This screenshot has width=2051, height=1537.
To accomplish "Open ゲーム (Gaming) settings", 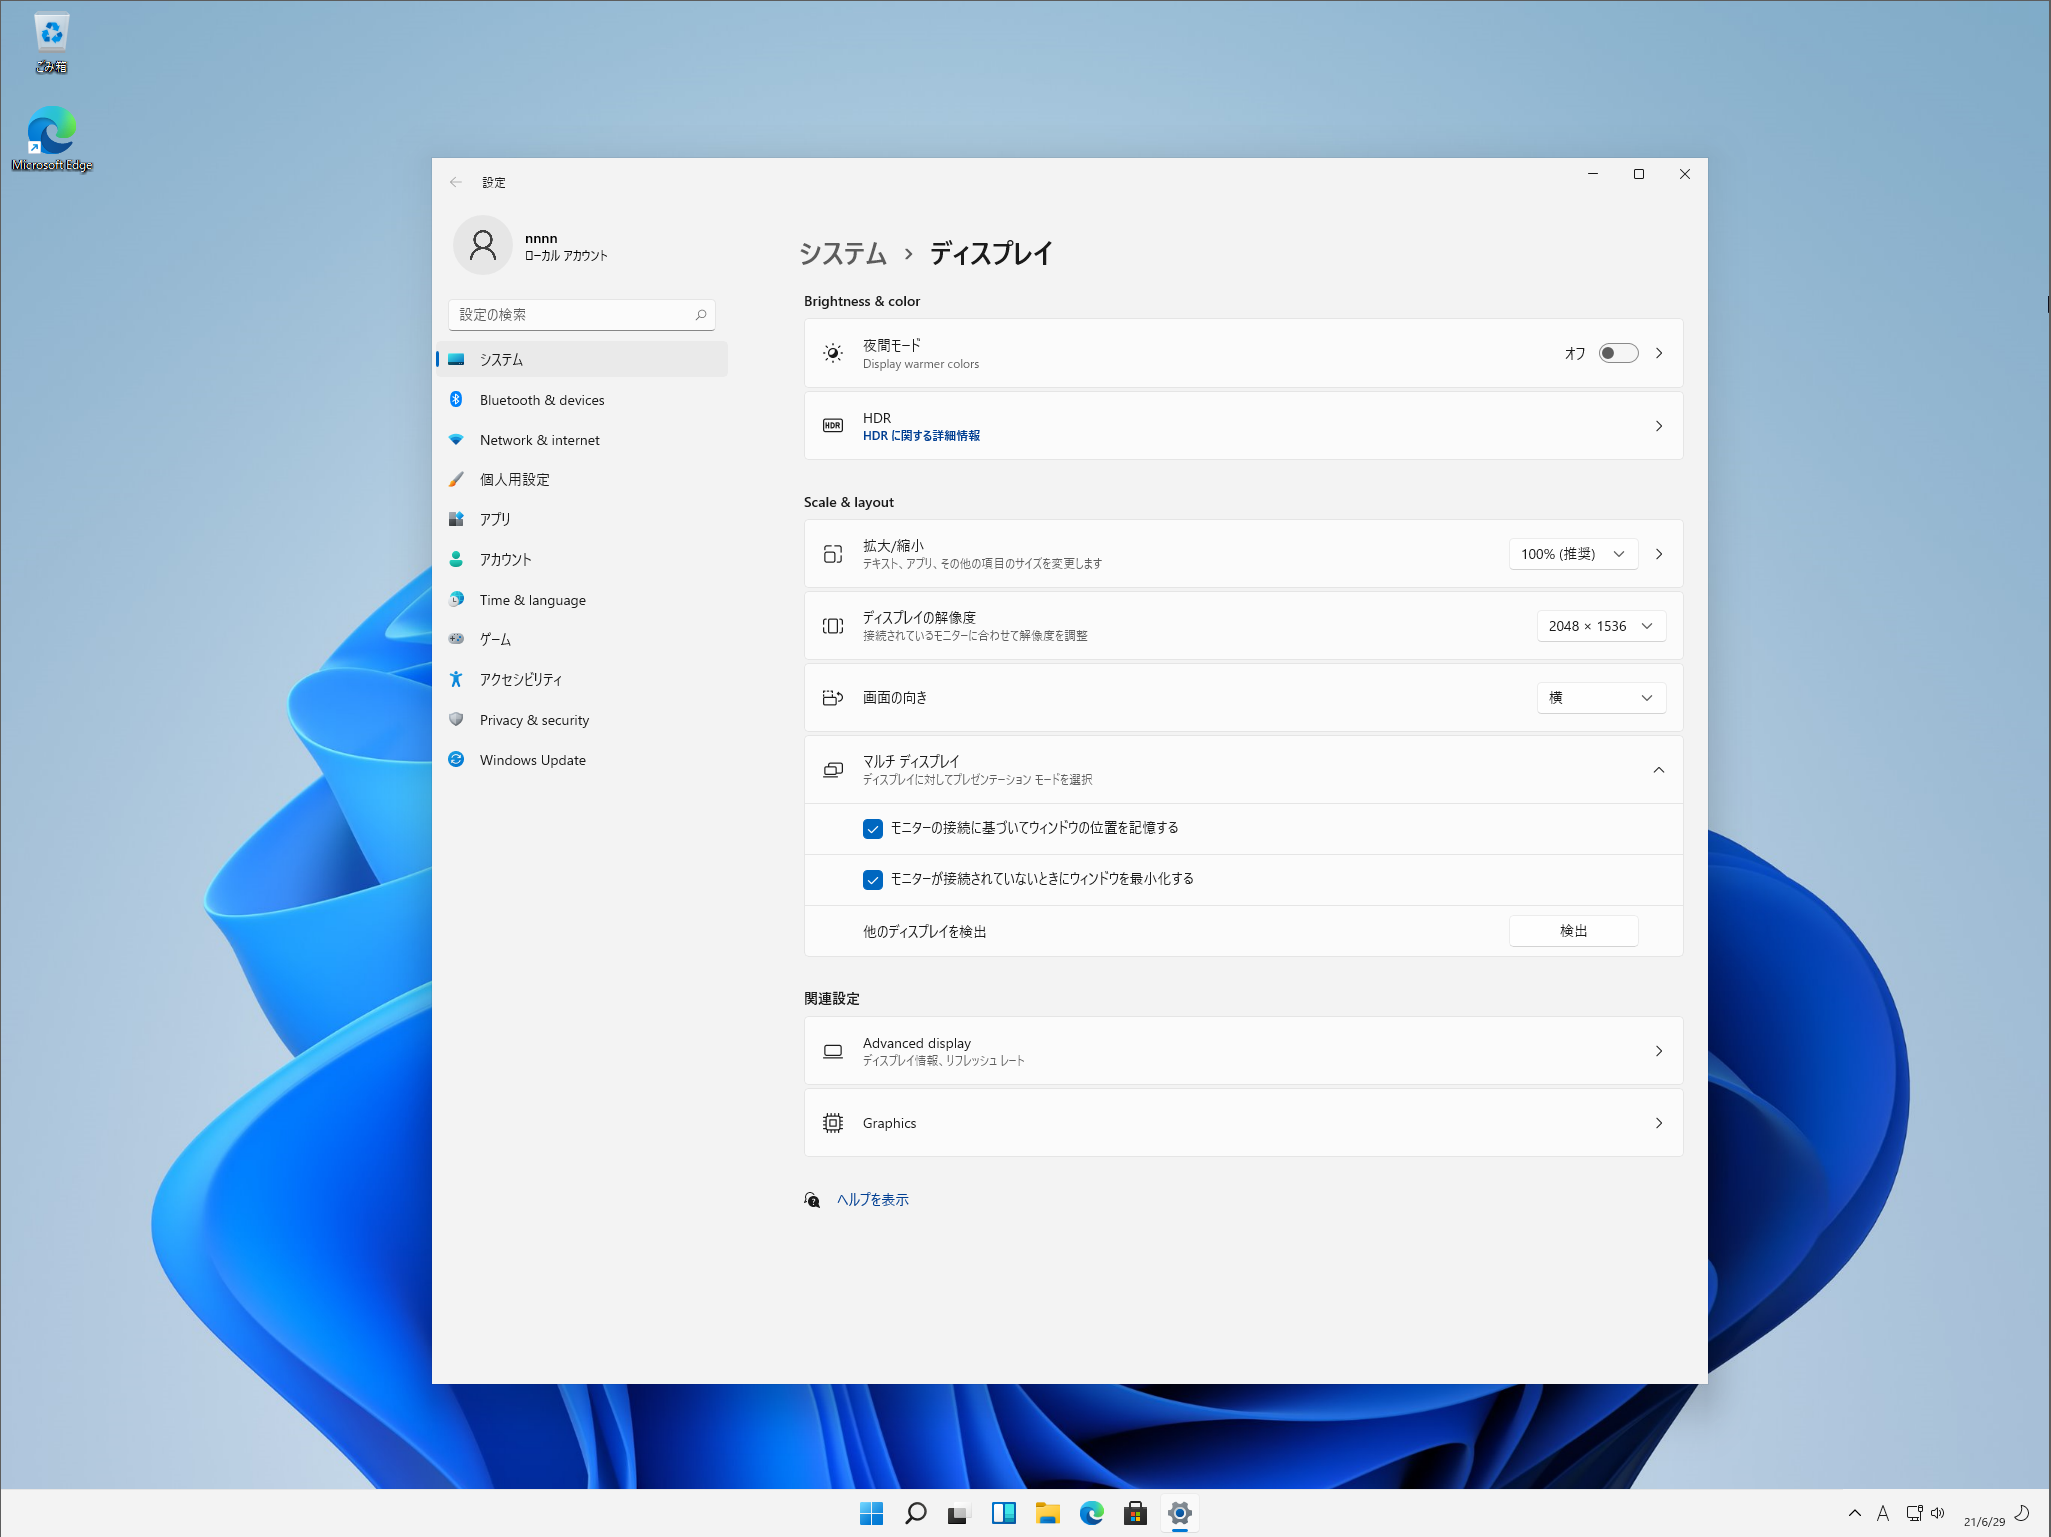I will coord(582,640).
